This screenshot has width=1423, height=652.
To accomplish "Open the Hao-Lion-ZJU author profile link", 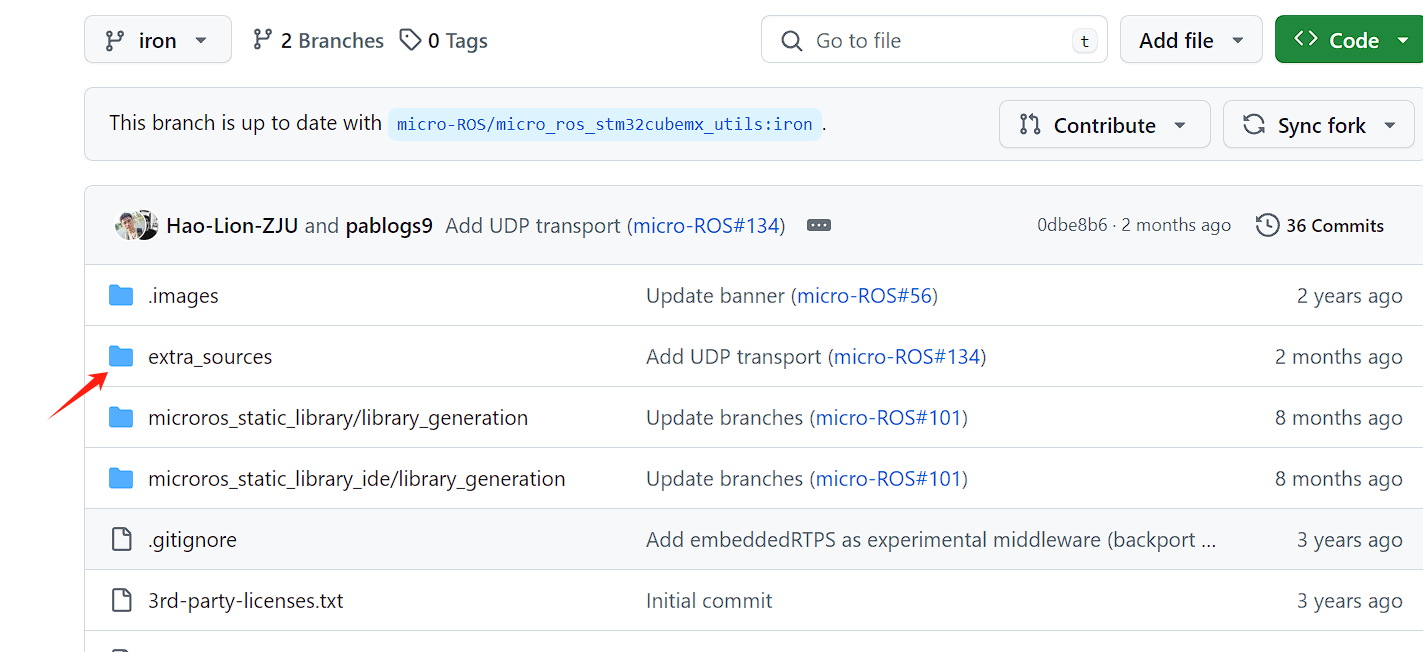I will point(232,225).
